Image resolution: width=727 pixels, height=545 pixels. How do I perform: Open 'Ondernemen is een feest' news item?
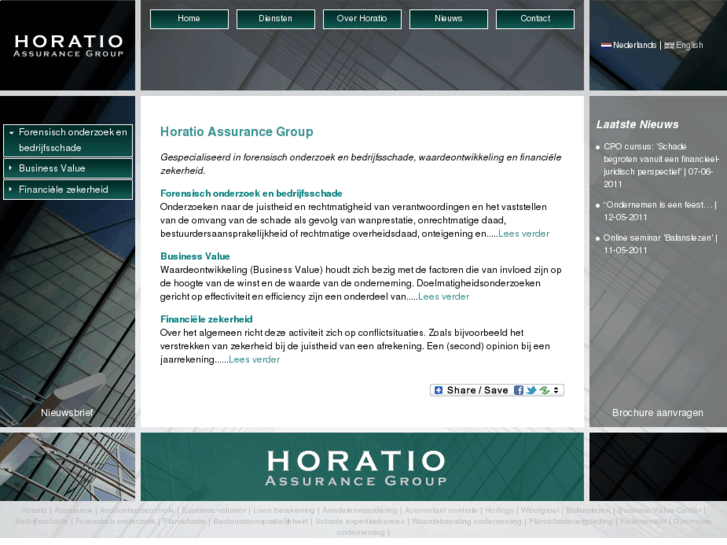pos(659,211)
